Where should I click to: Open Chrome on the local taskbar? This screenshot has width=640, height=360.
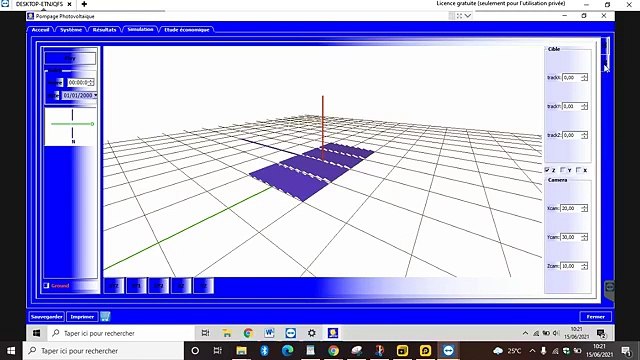point(333,351)
